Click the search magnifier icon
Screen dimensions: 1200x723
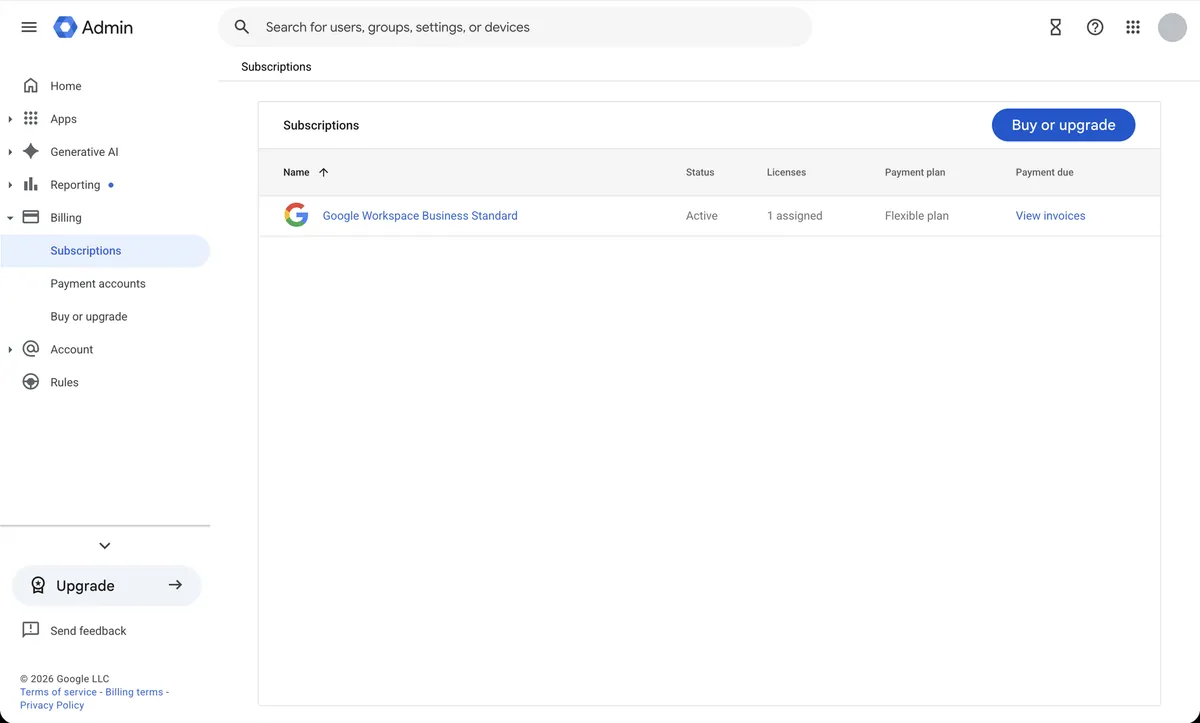pos(242,27)
